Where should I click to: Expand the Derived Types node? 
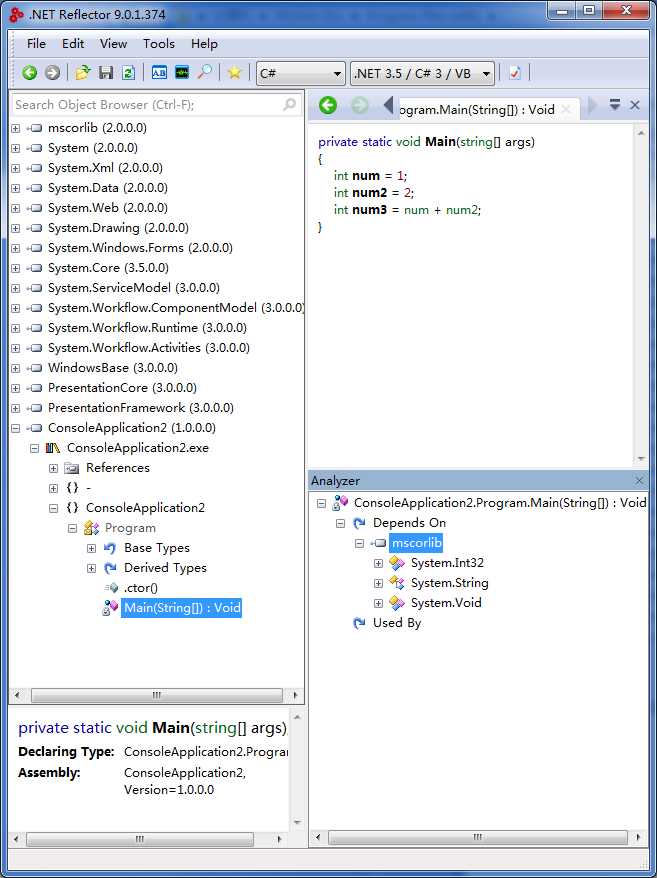click(x=91, y=568)
